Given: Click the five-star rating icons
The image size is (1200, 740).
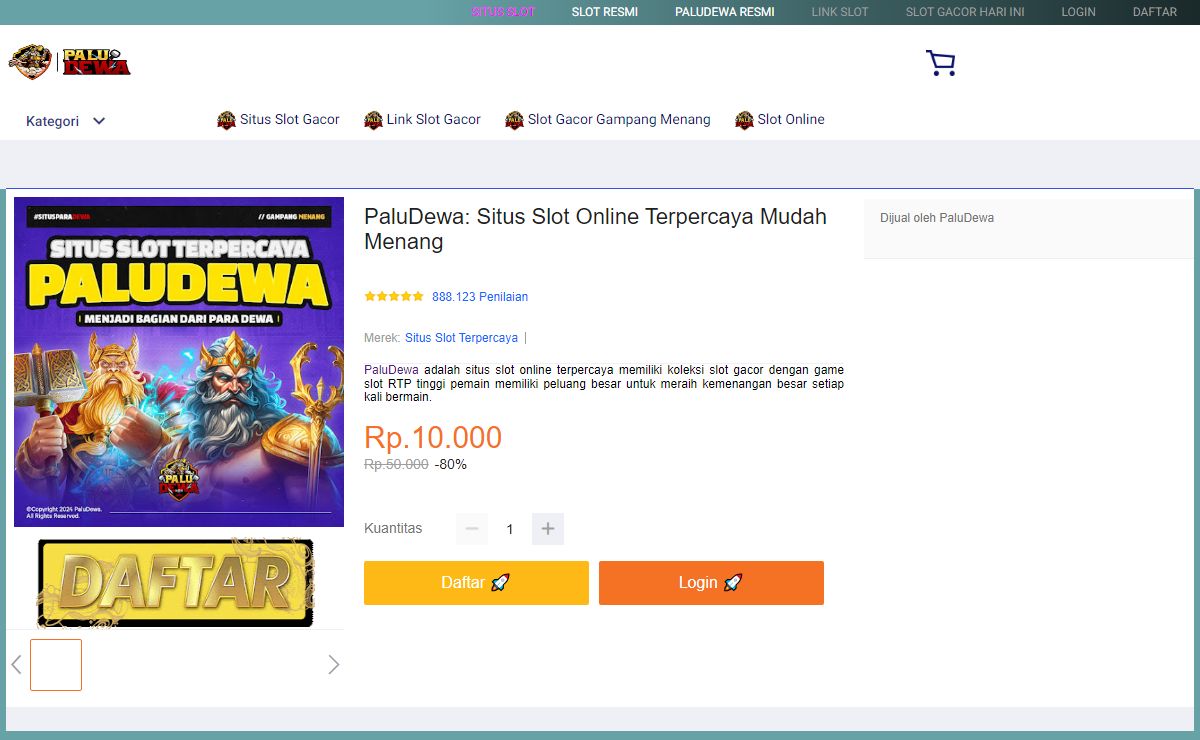Looking at the screenshot, I should coord(394,297).
